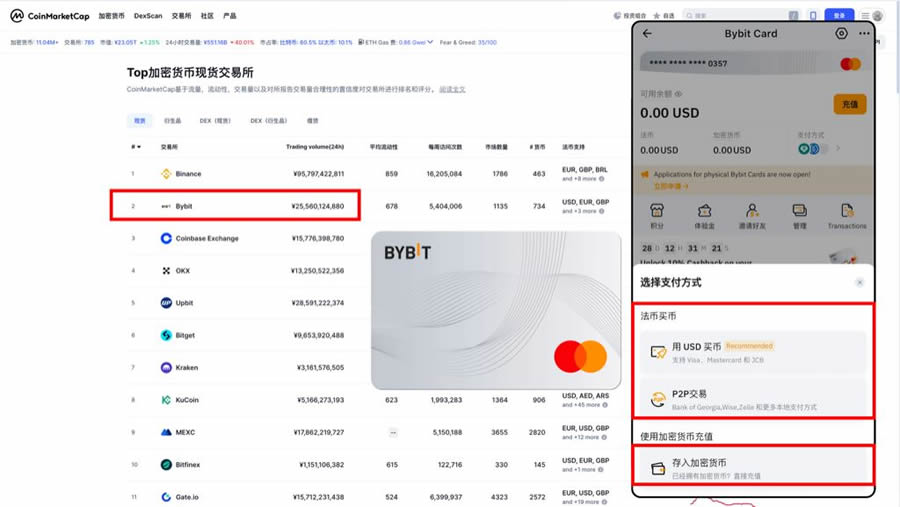Viewport: 900px width, 507px height.
Task: Close the 选择支付方式 sheet with X
Action: click(x=859, y=282)
